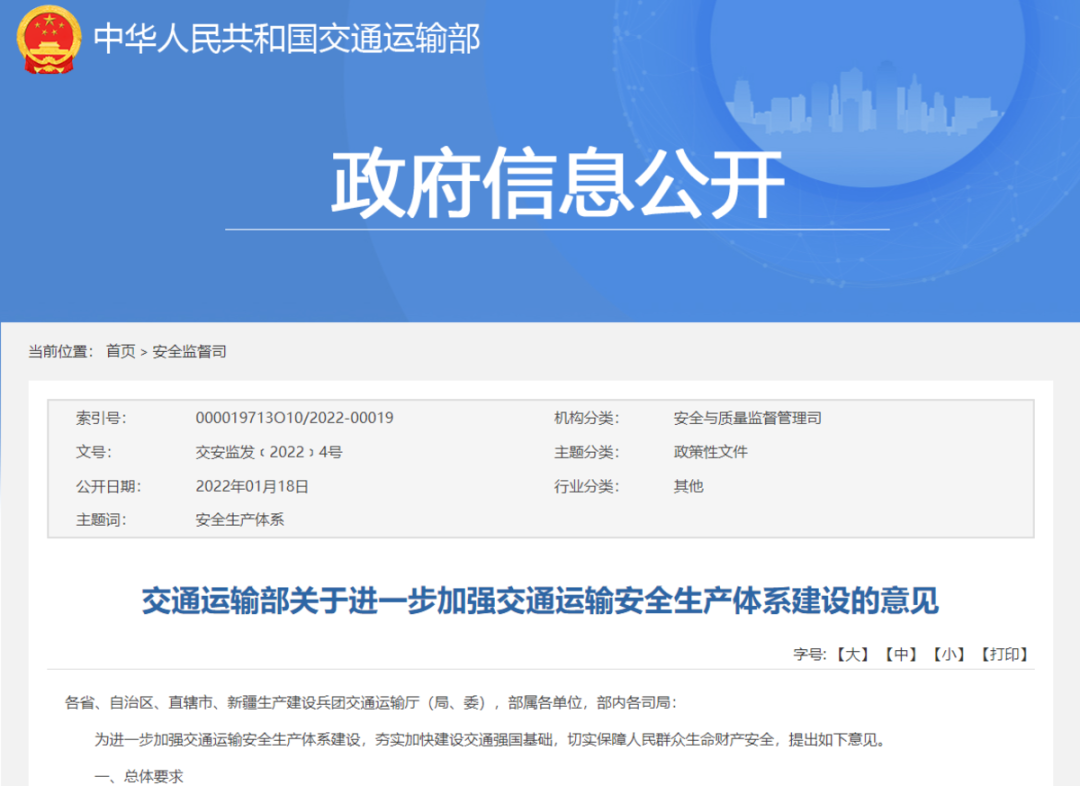This screenshot has height=786, width=1080.
Task: Click the 公开日期 label
Action: 108,486
